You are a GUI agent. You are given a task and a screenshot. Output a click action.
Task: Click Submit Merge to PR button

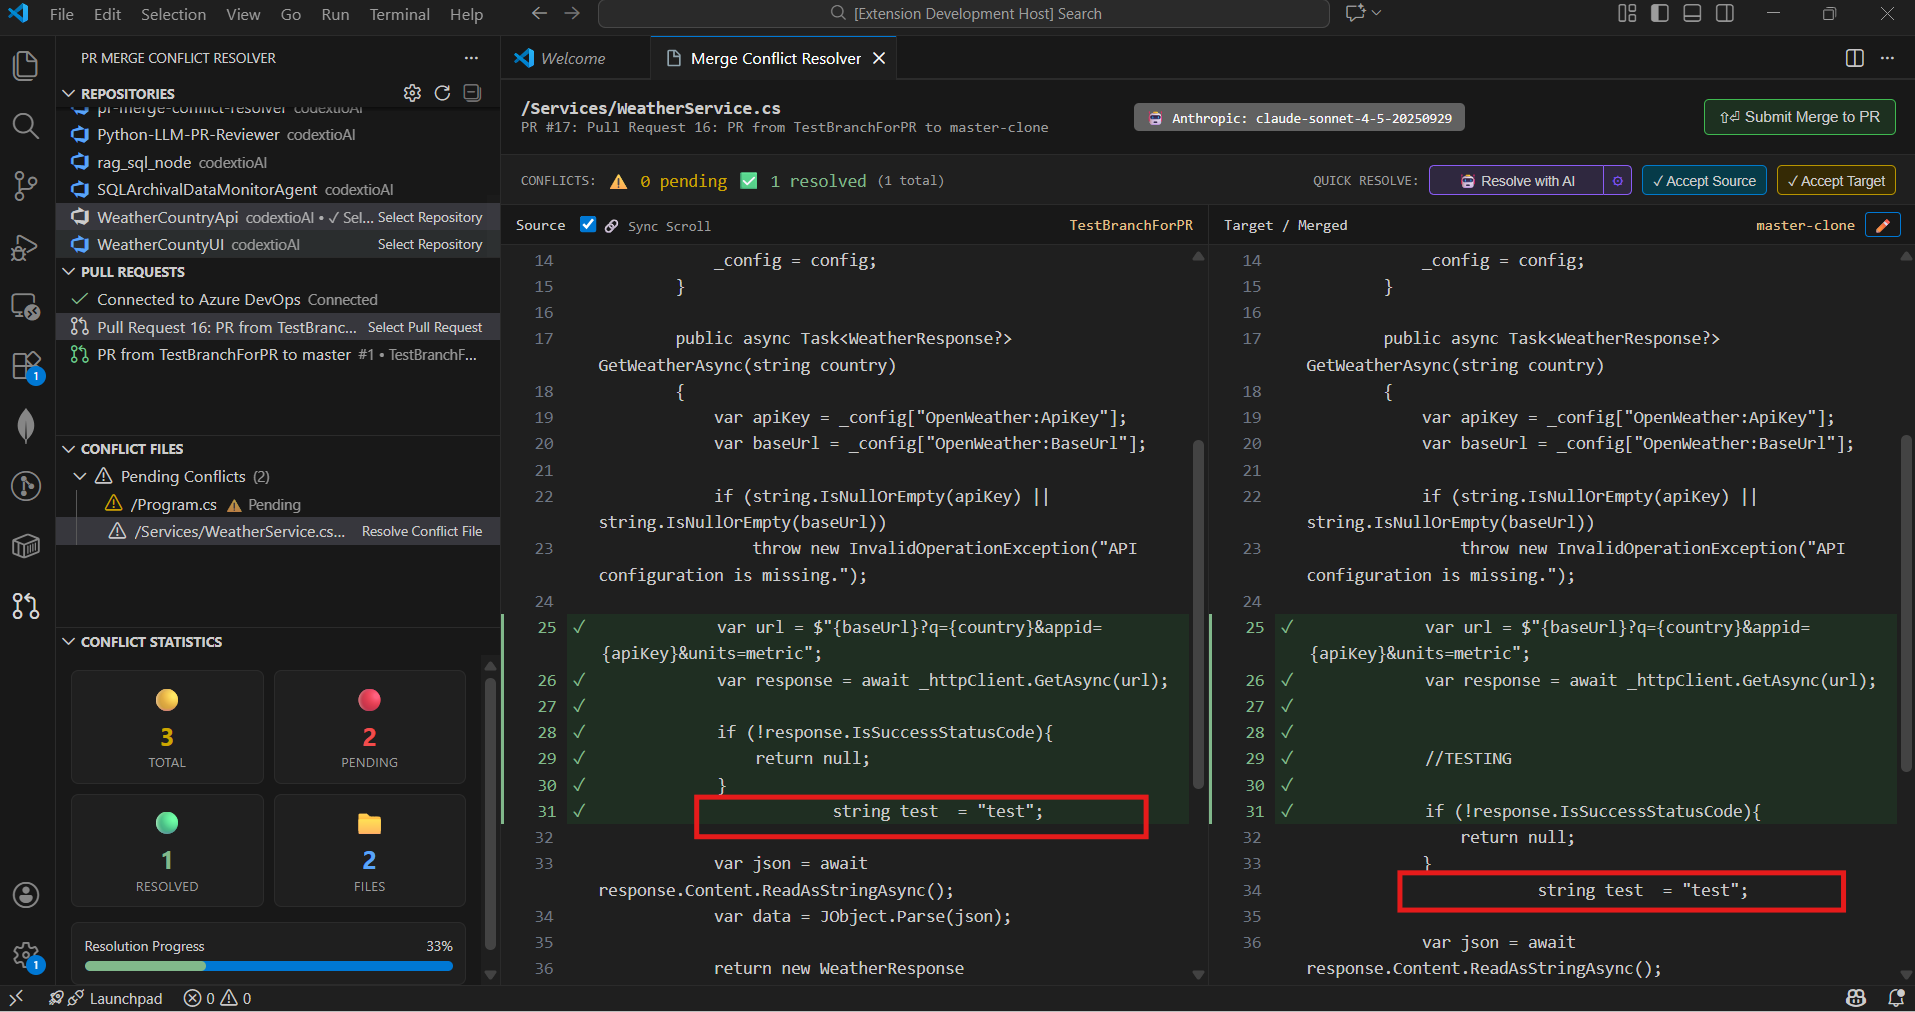point(1800,117)
